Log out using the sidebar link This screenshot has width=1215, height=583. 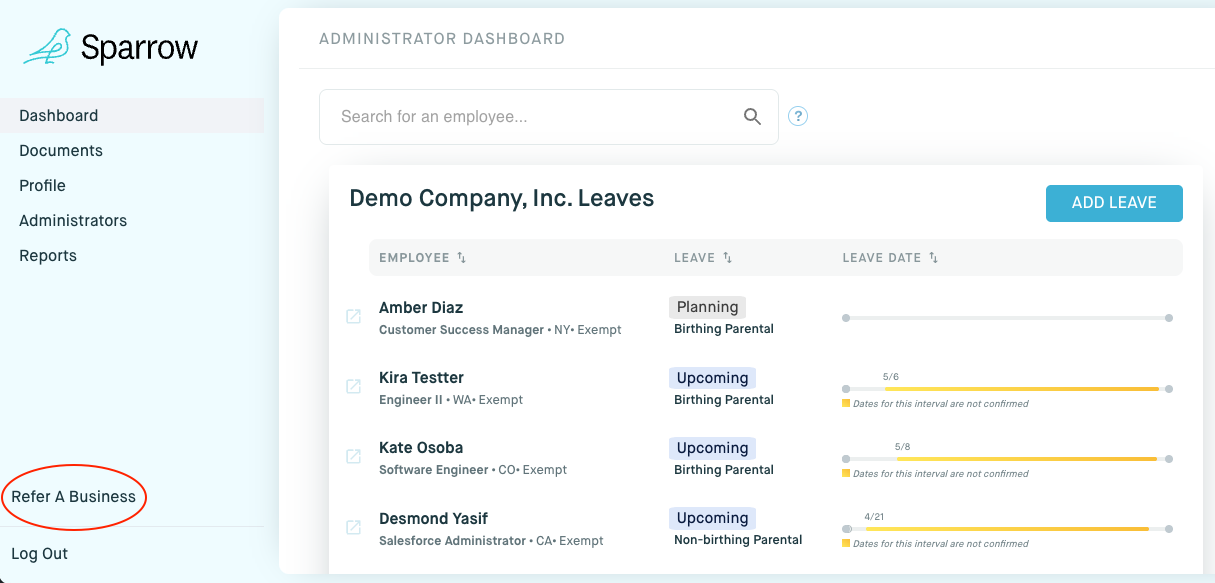(x=40, y=554)
